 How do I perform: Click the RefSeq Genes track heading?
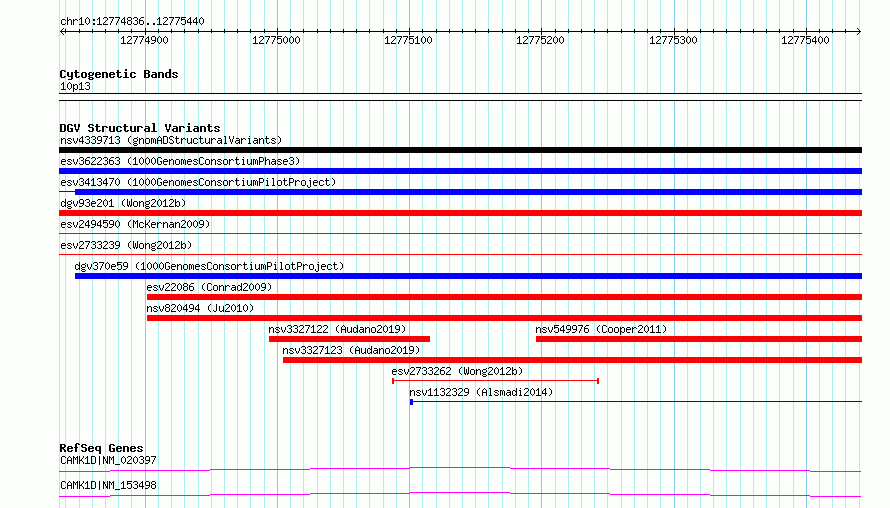(x=101, y=448)
